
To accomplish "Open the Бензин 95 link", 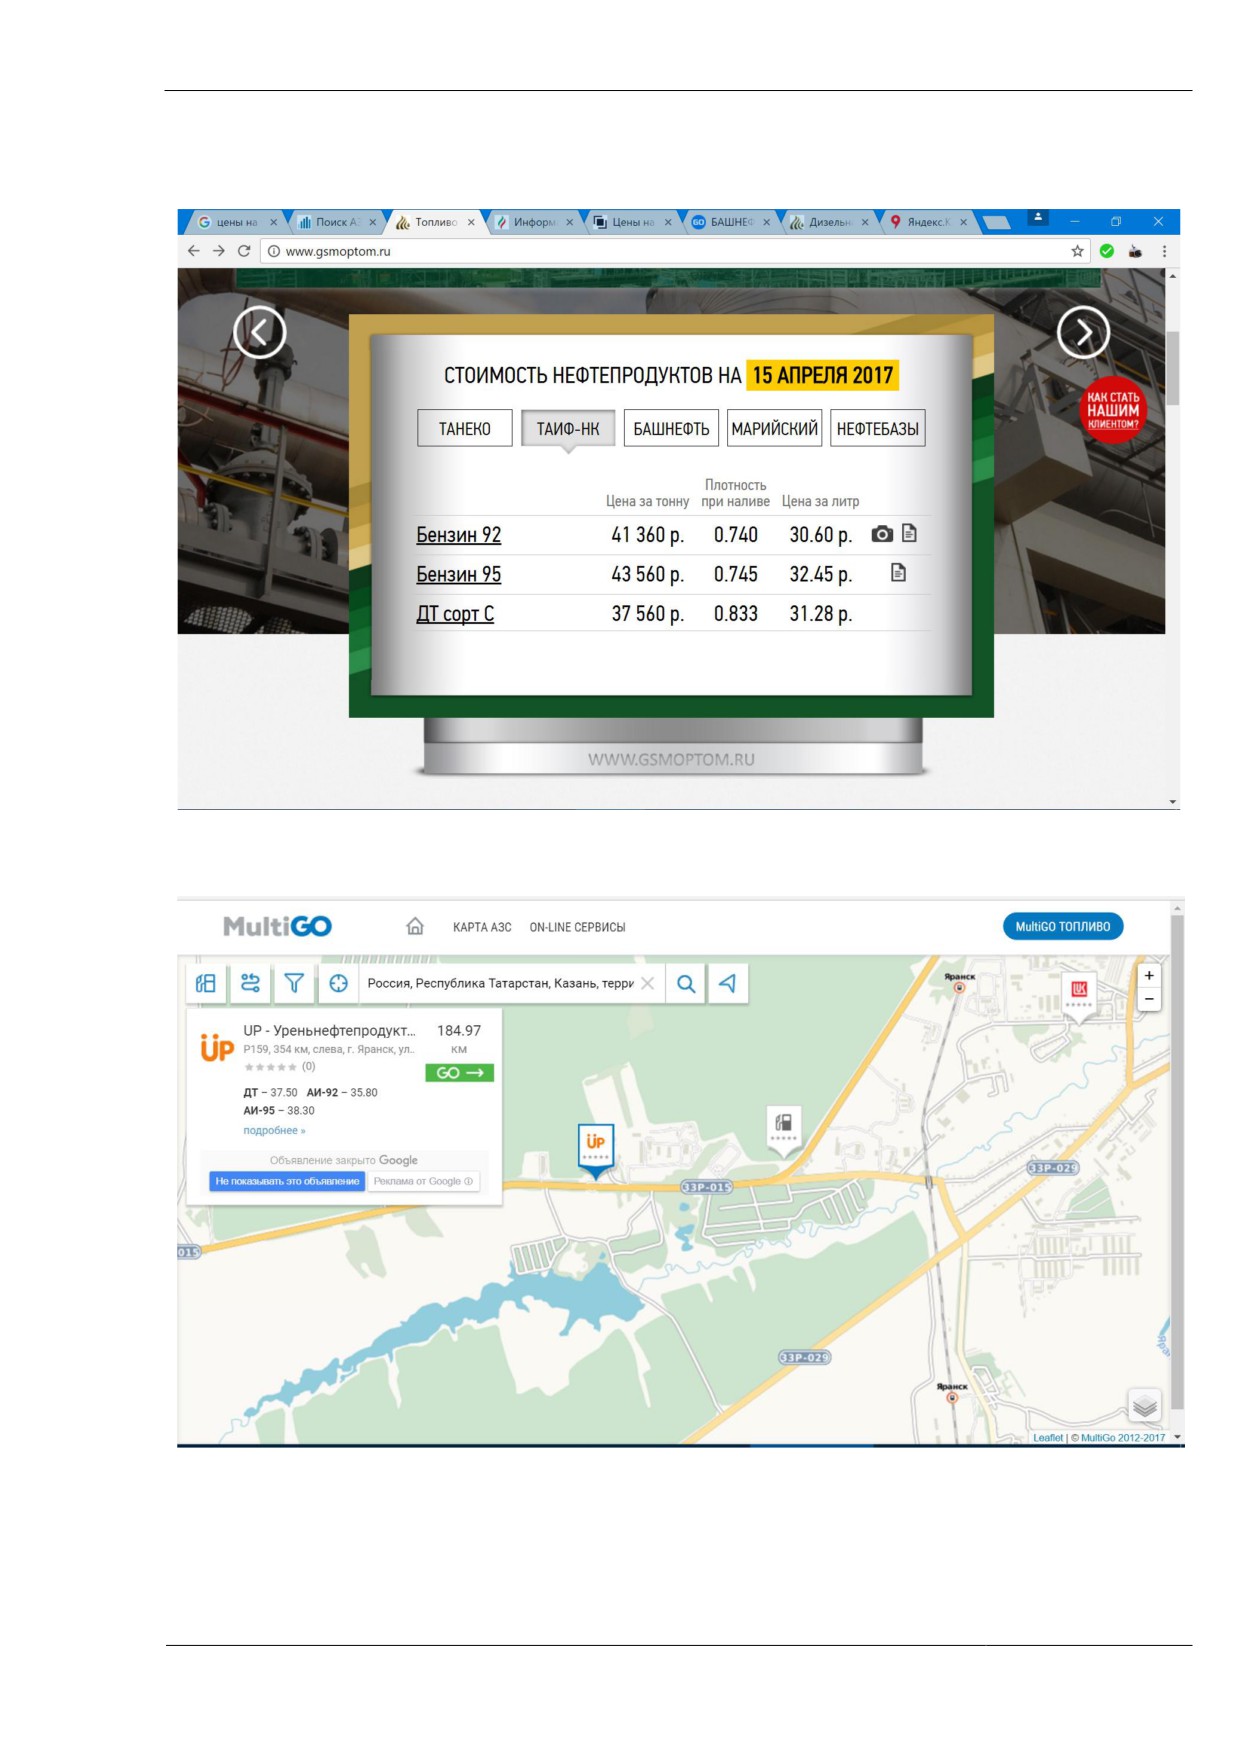I will (x=459, y=574).
